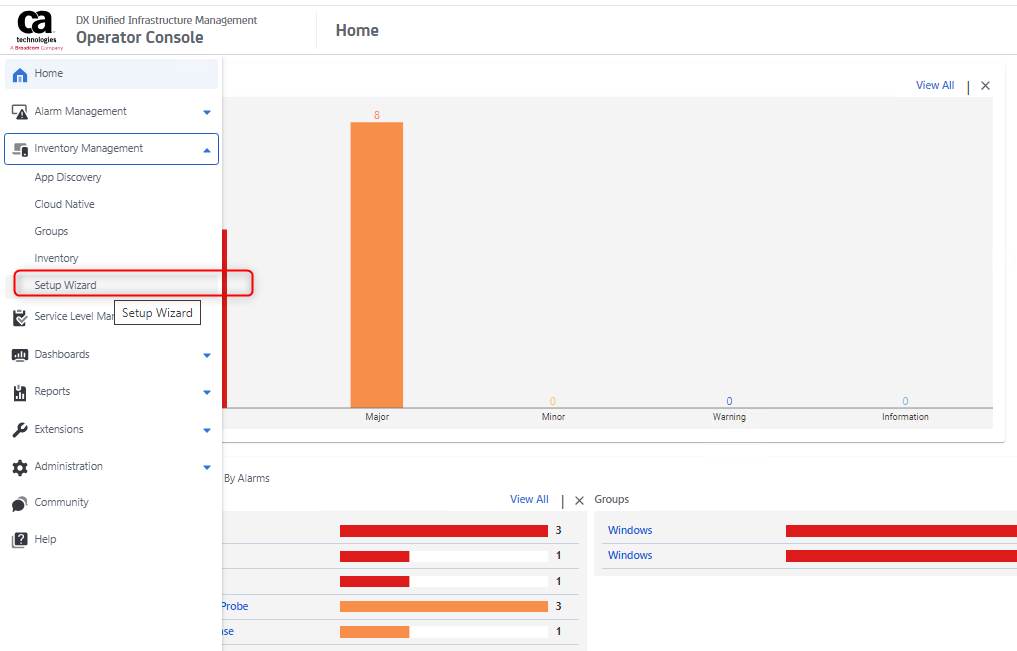Select App Discovery menu item

point(68,177)
